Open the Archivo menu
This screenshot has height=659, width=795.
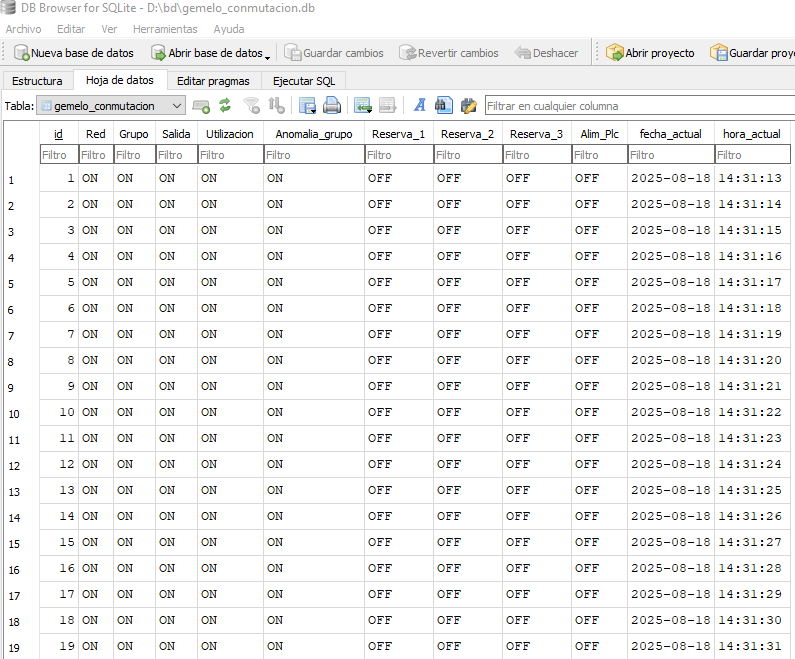(x=23, y=29)
